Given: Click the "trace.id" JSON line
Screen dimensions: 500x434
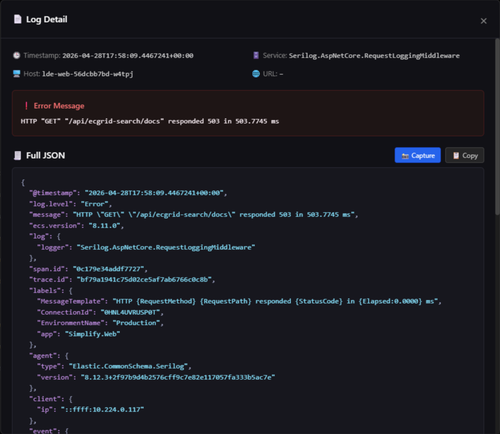Looking at the screenshot, I should tap(122, 280).
